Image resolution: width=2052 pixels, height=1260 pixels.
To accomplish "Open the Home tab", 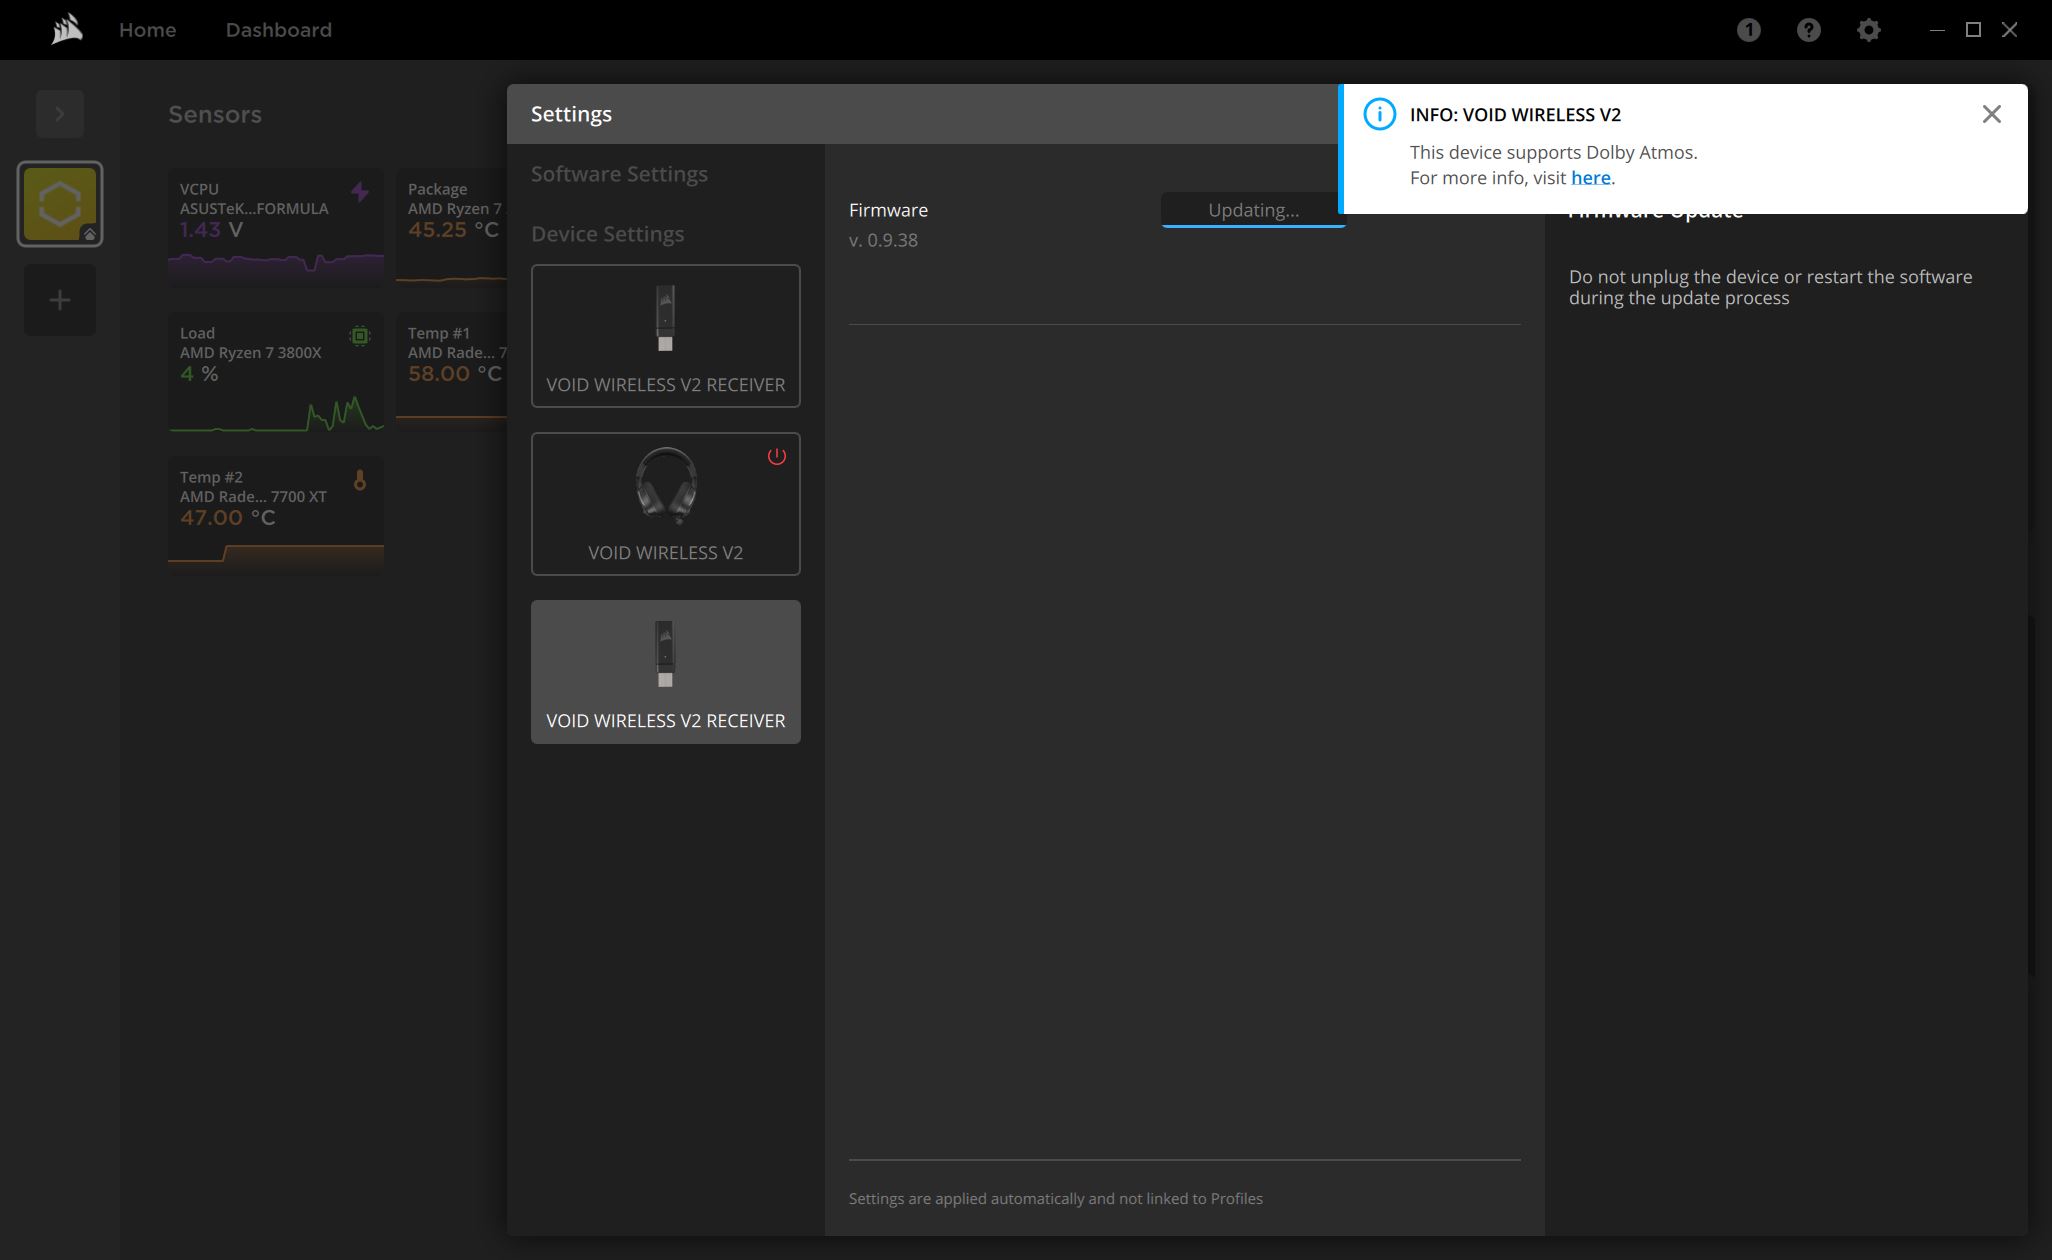I will (148, 30).
